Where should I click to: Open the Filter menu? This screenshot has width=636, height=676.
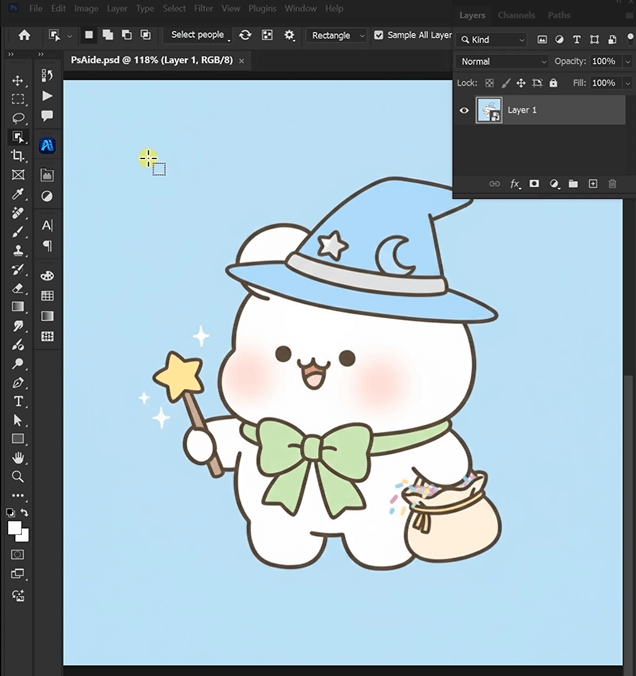(203, 8)
